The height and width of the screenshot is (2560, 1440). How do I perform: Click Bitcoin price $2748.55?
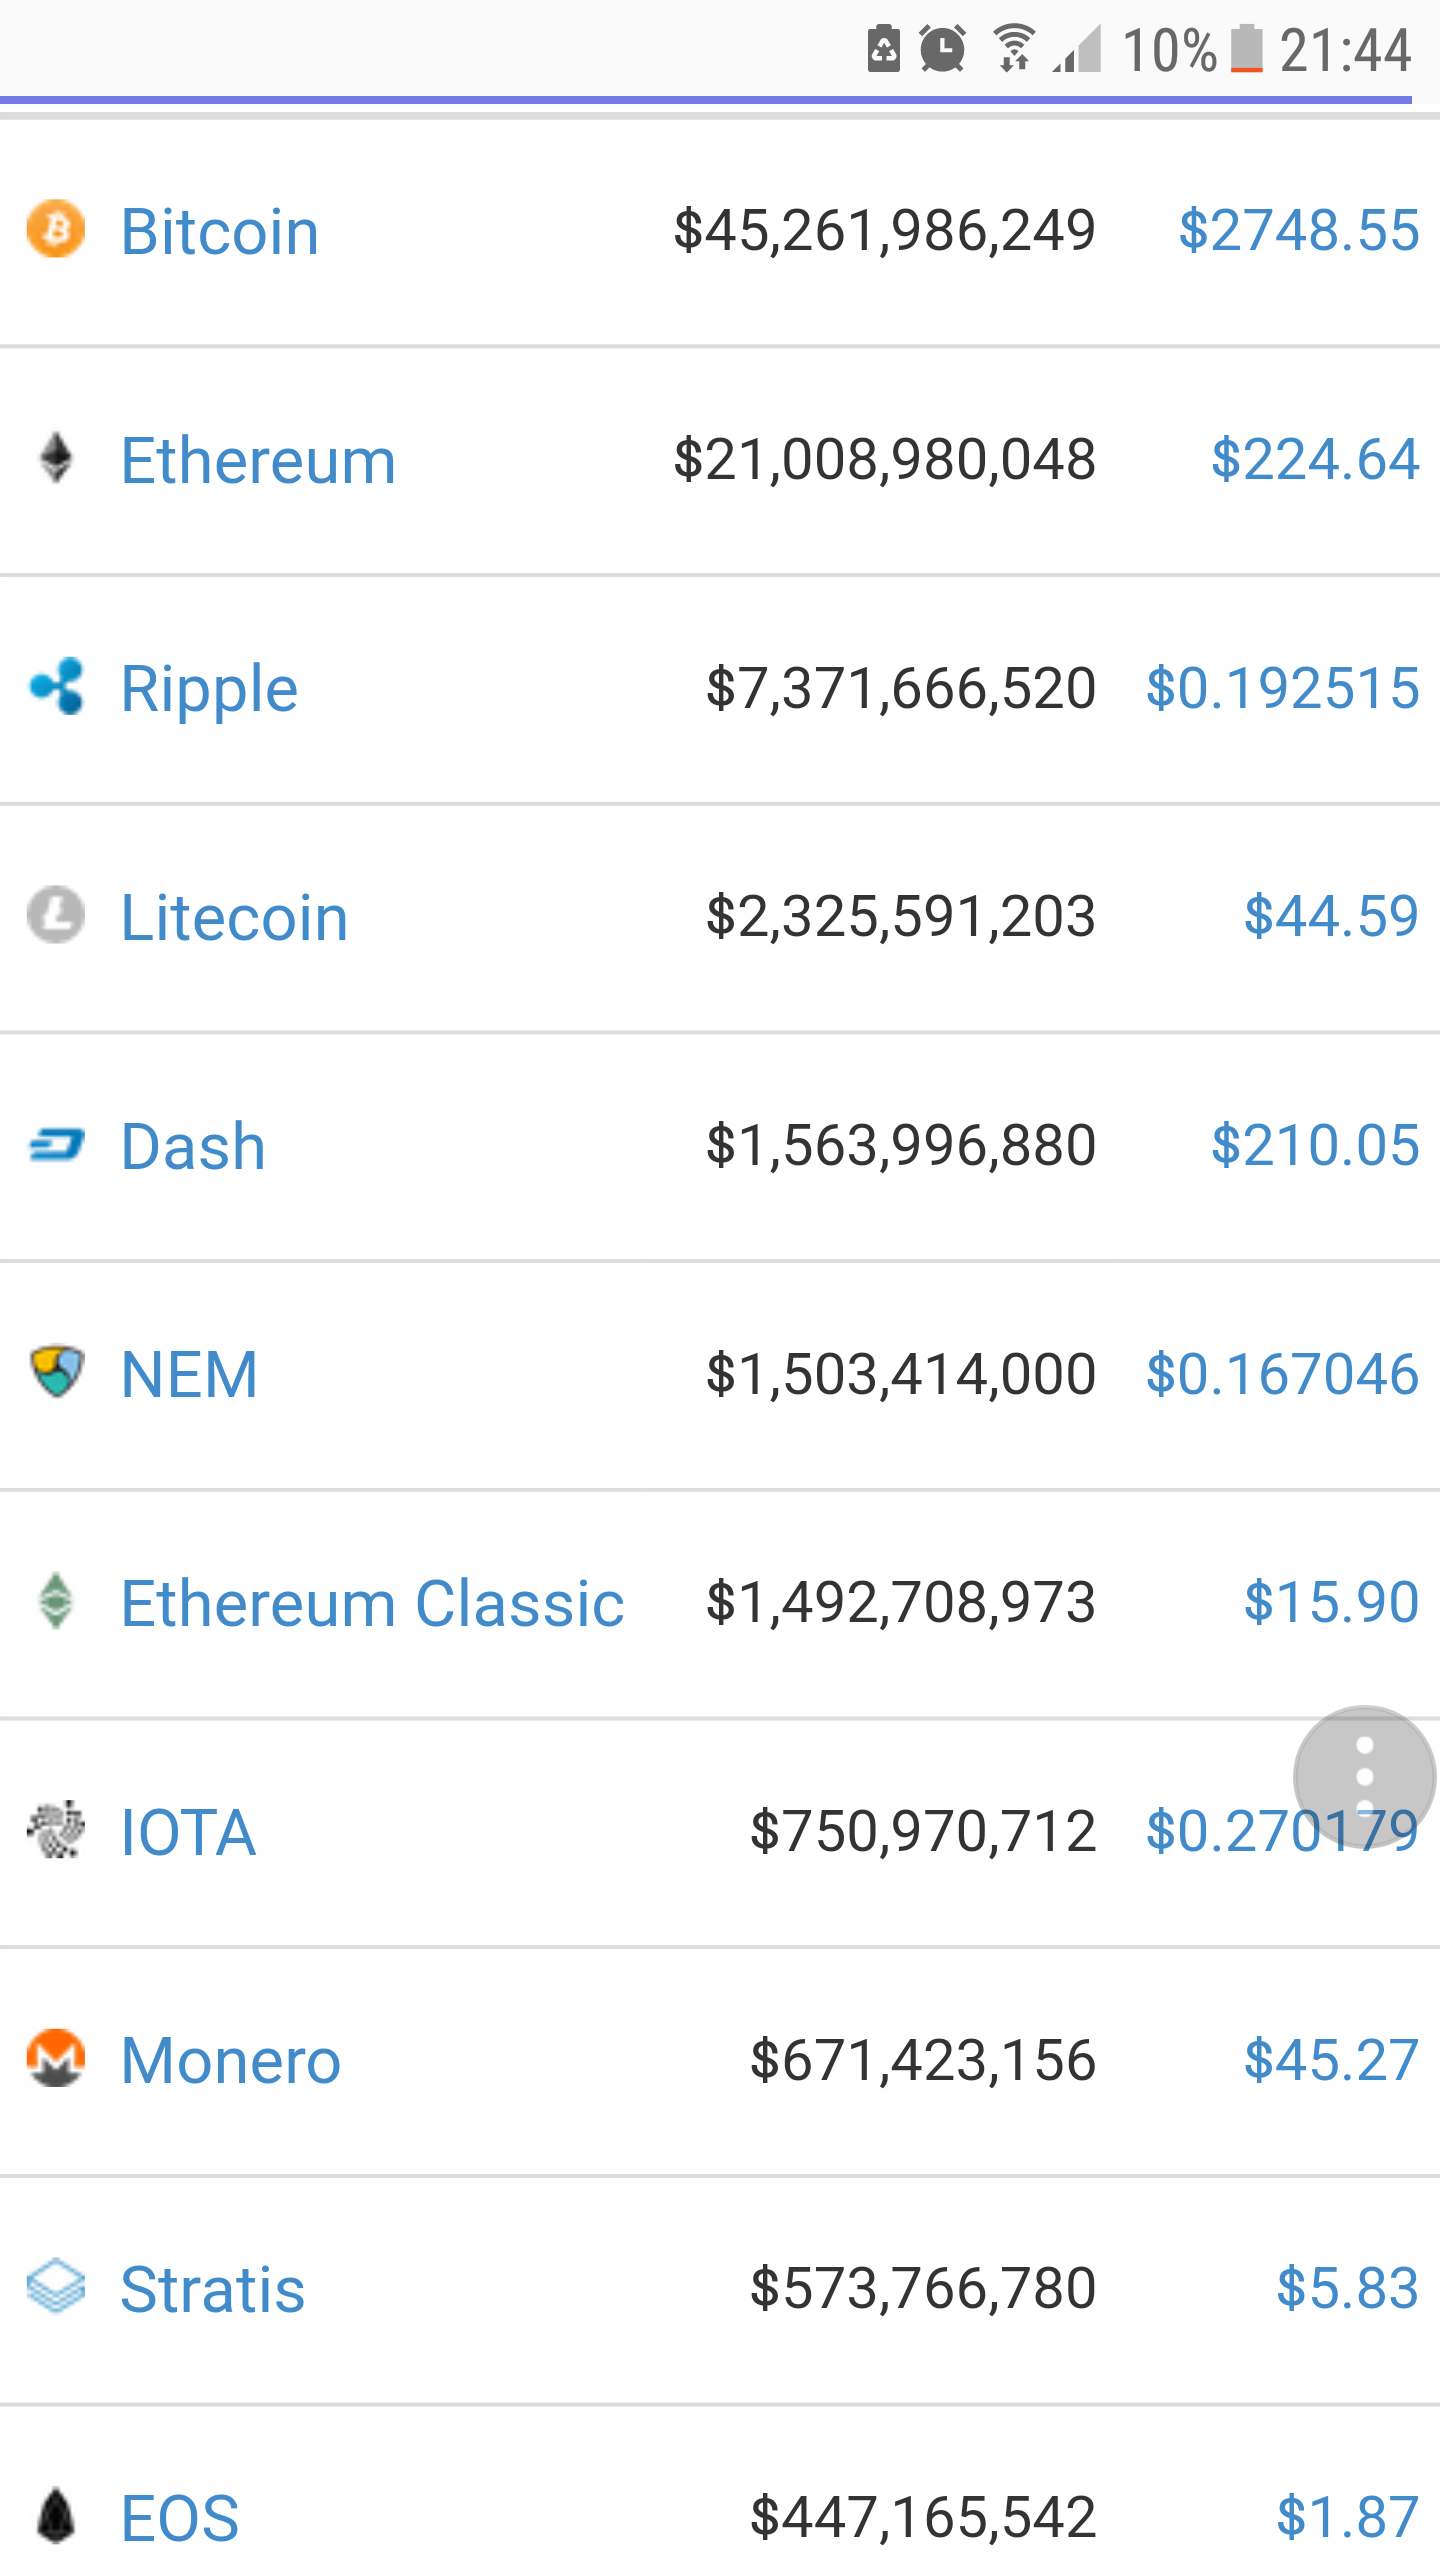1298,230
